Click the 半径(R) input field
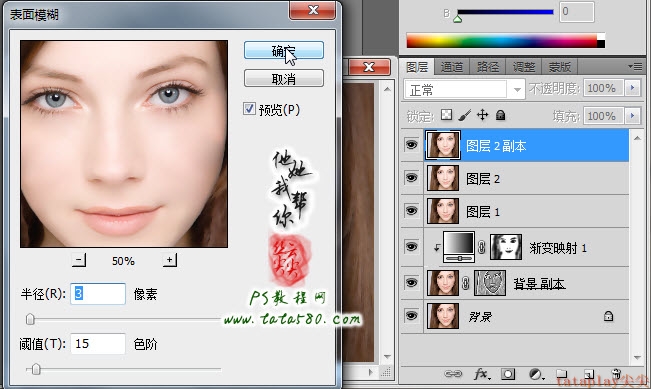The height and width of the screenshot is (389, 651). coord(98,294)
